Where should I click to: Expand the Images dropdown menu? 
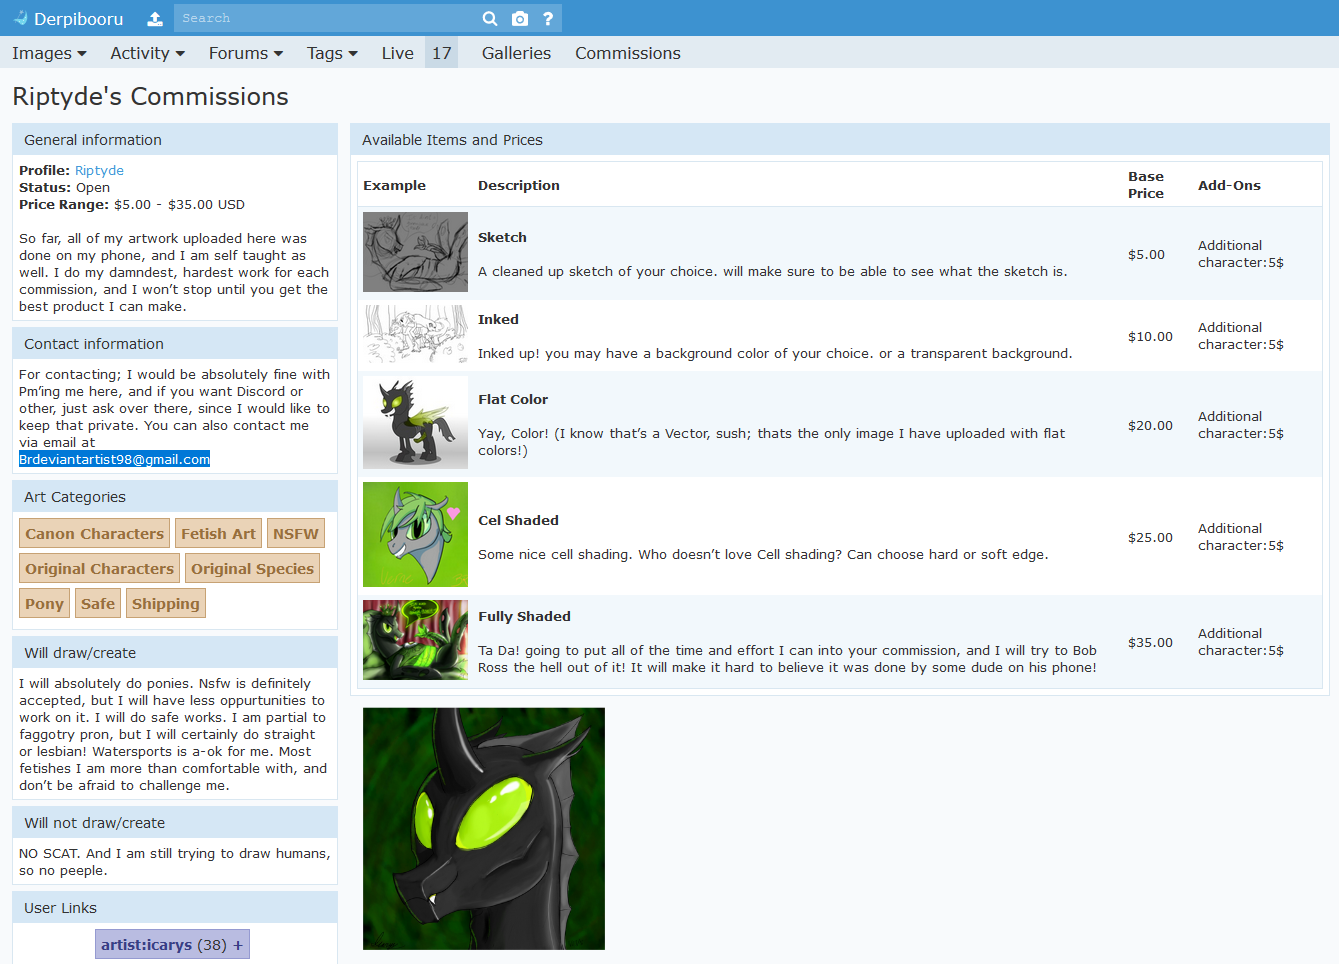49,53
